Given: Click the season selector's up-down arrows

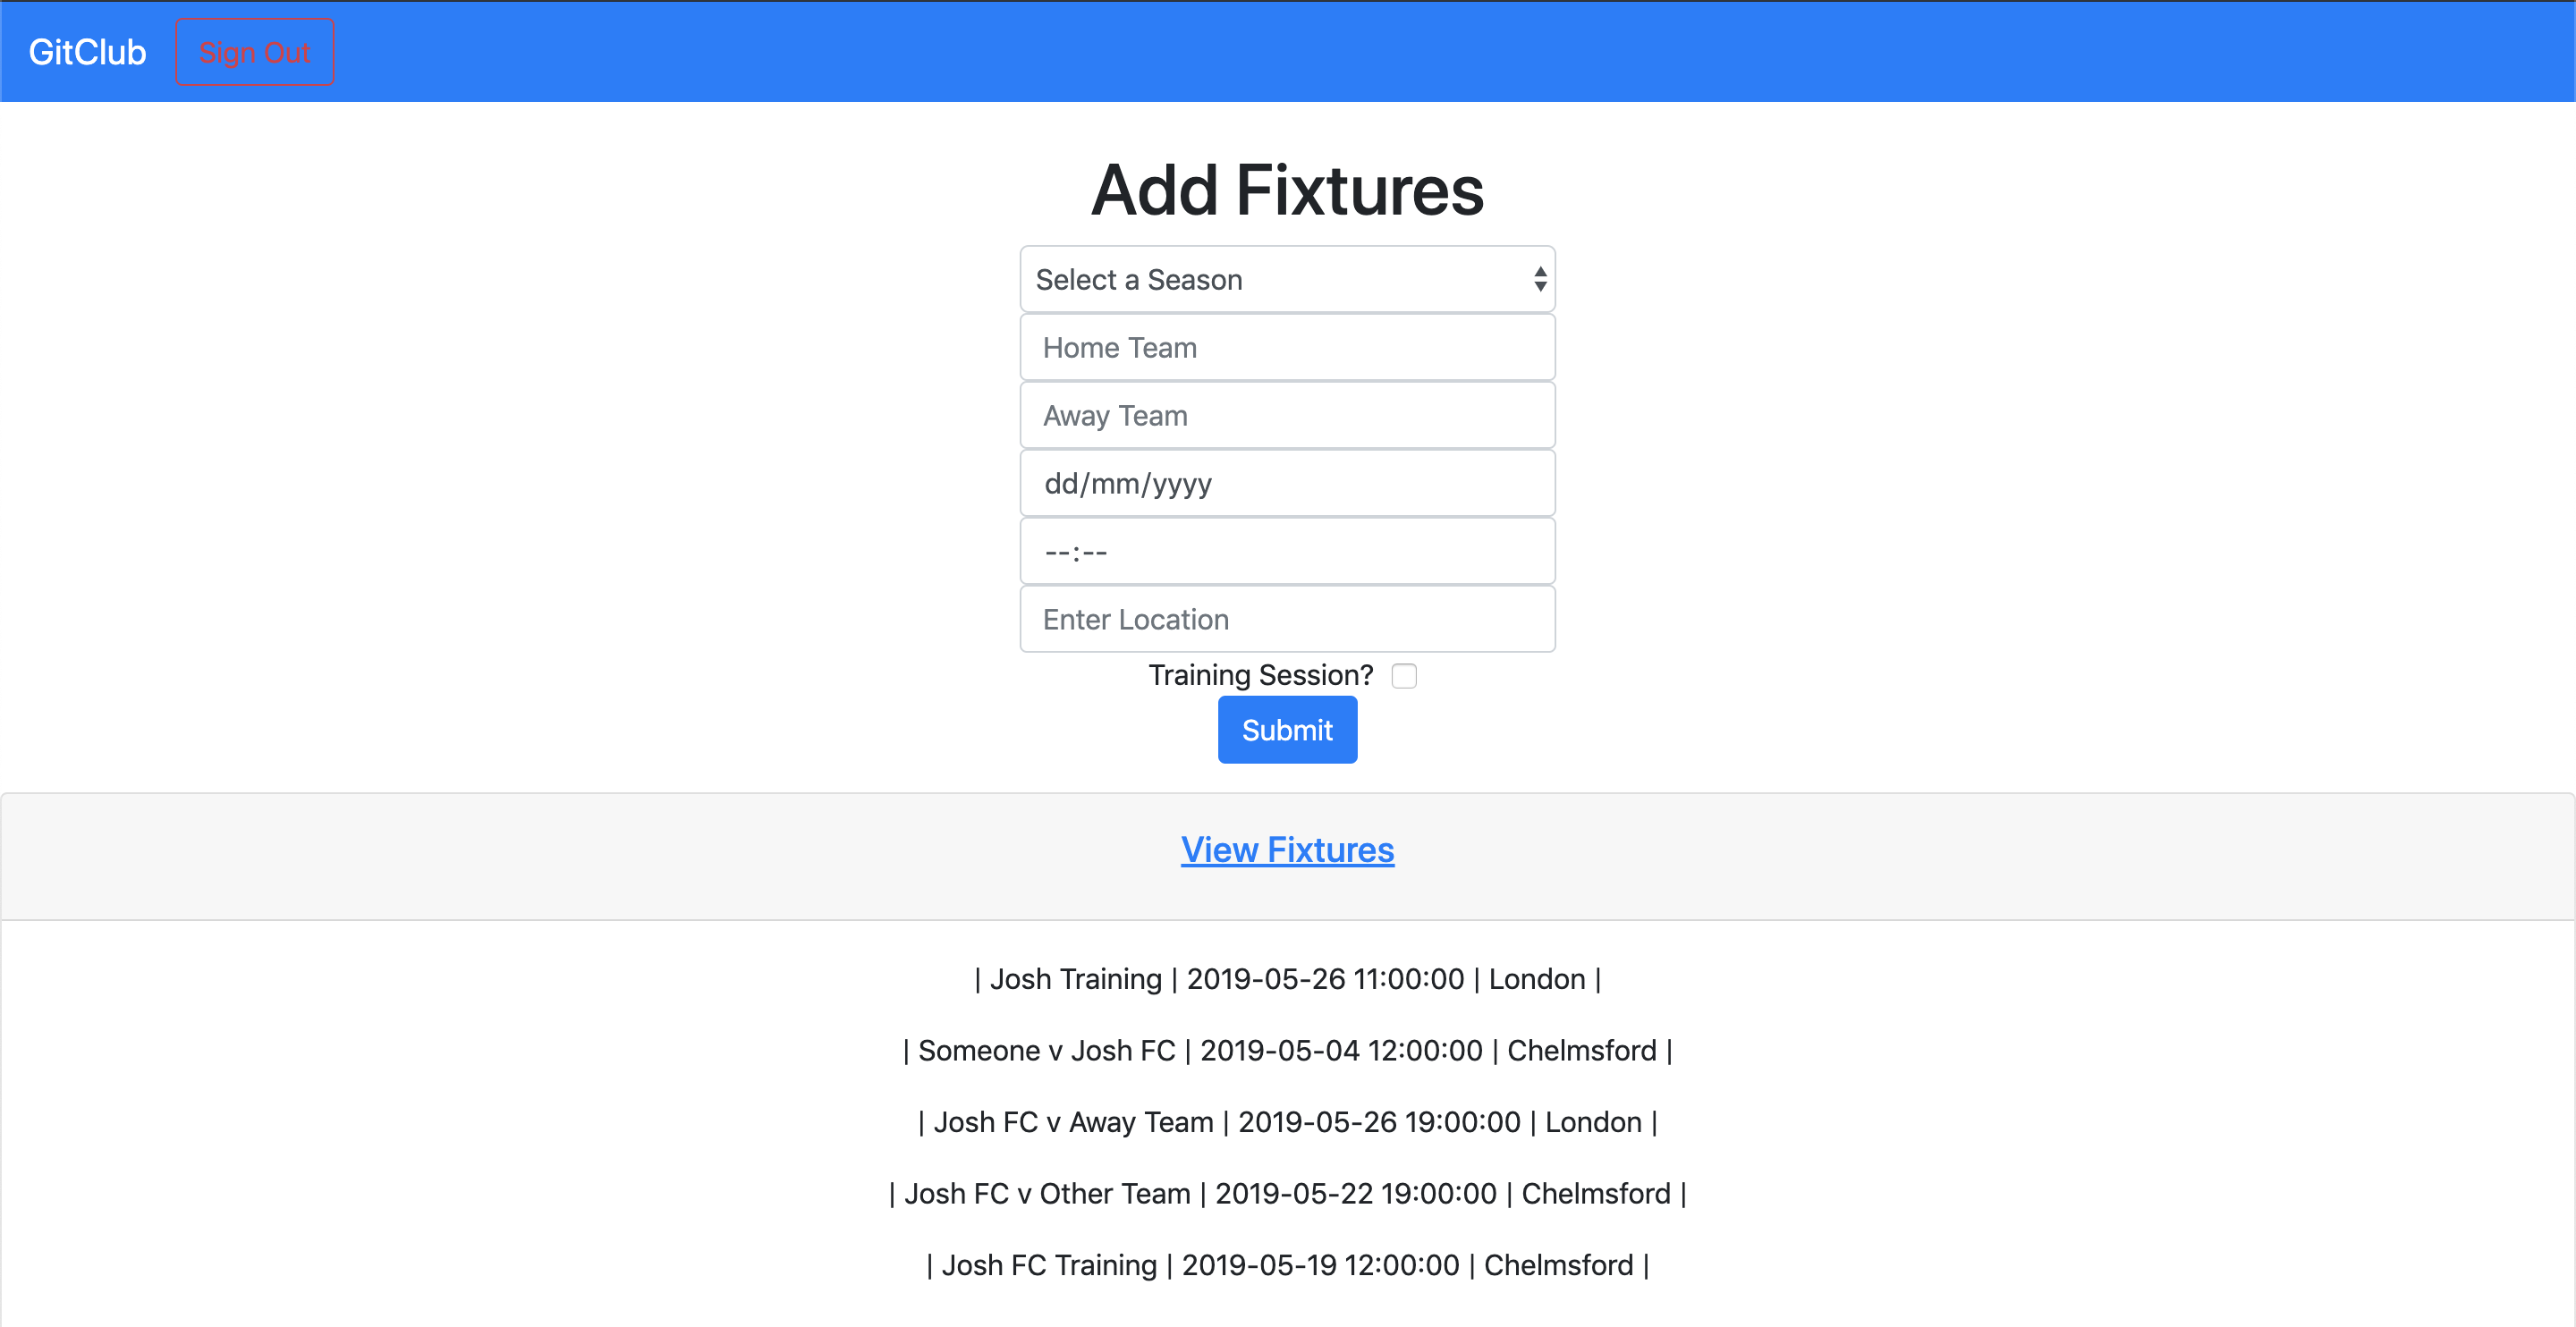Looking at the screenshot, I should 1540,280.
